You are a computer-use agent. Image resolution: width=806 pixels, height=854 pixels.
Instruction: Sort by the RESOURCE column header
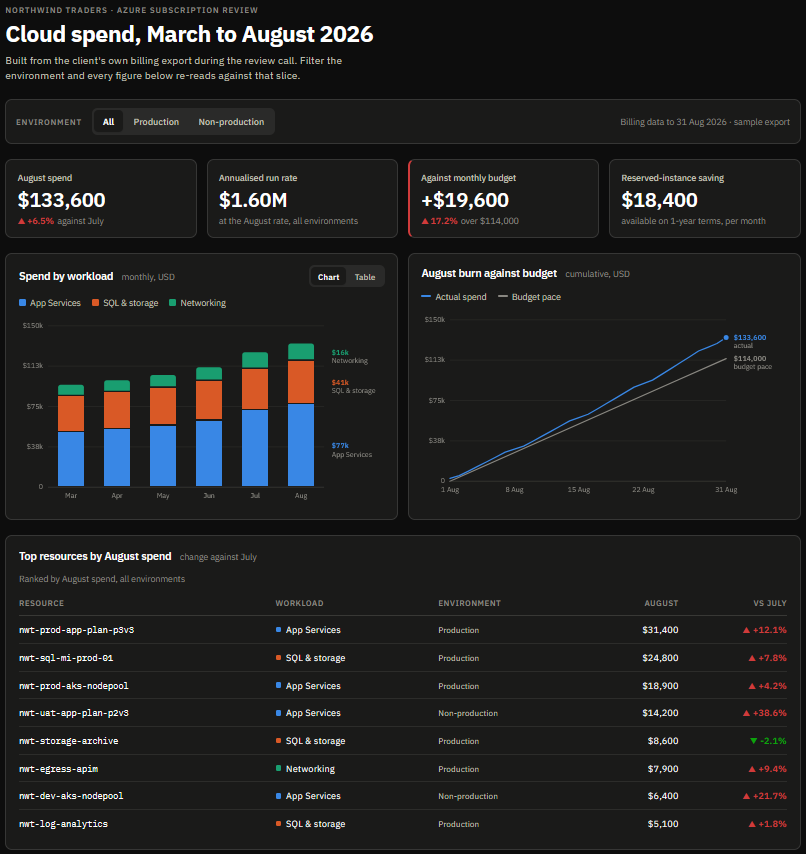(x=41, y=603)
